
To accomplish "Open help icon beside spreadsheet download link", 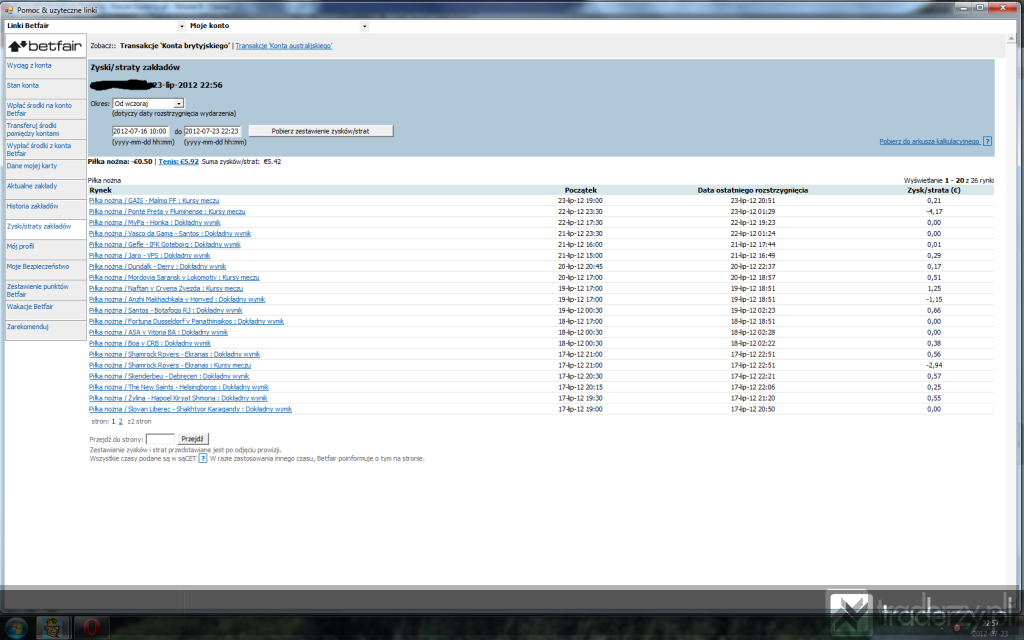I will pyautogui.click(x=987, y=141).
